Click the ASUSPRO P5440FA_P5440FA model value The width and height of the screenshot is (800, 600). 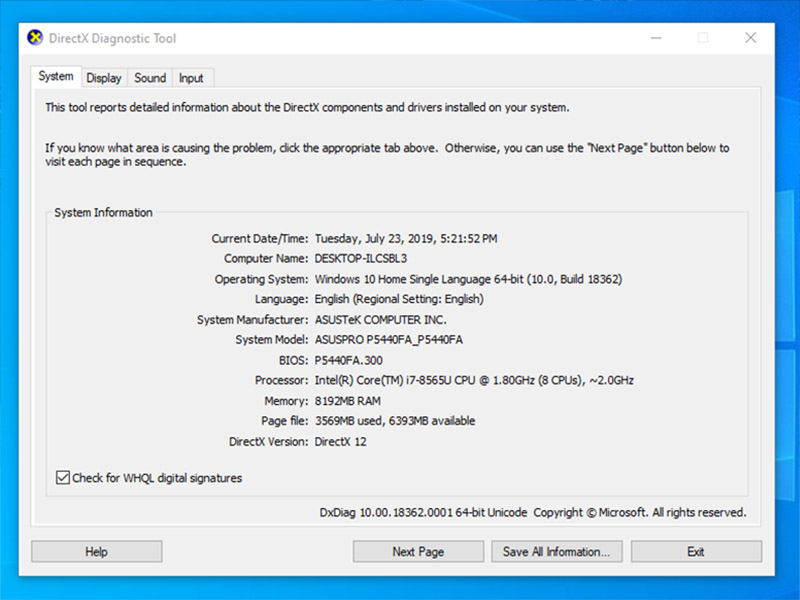(389, 340)
